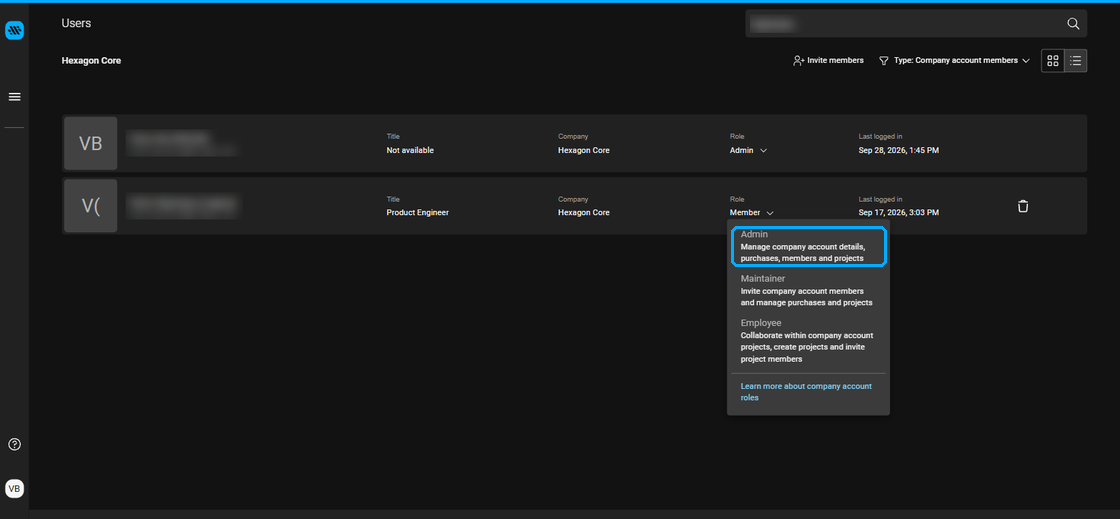
Task: Click the V( user avatar thumbnail
Action: (91, 206)
